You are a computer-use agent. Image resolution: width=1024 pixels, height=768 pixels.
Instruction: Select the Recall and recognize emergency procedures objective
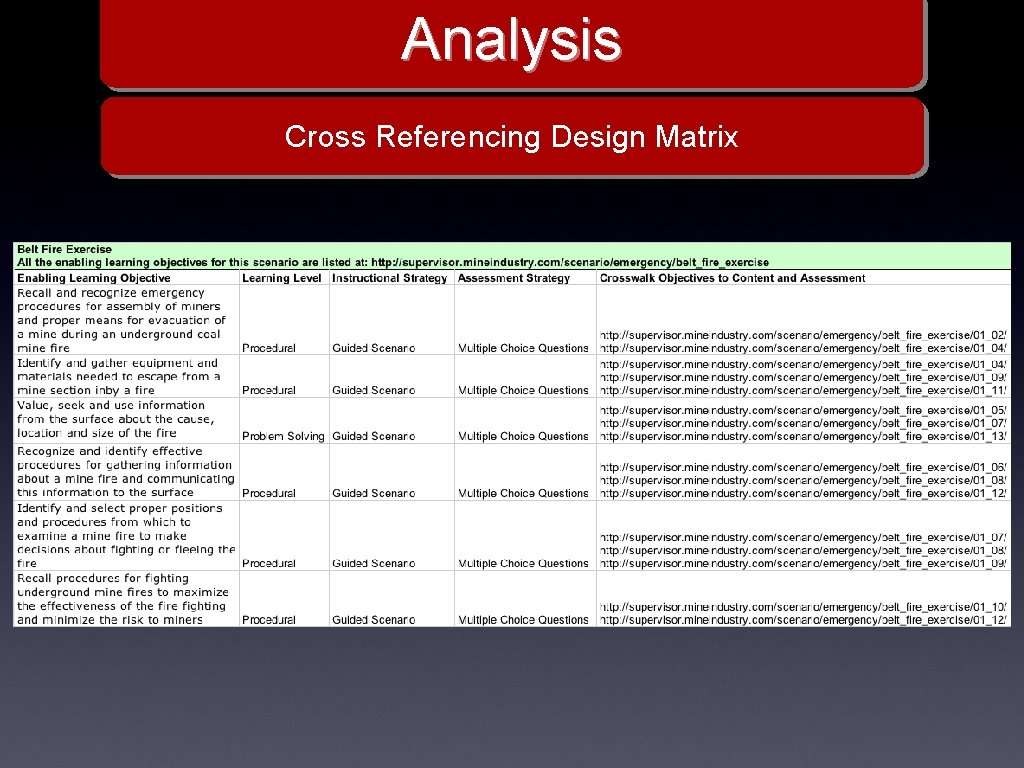click(120, 320)
